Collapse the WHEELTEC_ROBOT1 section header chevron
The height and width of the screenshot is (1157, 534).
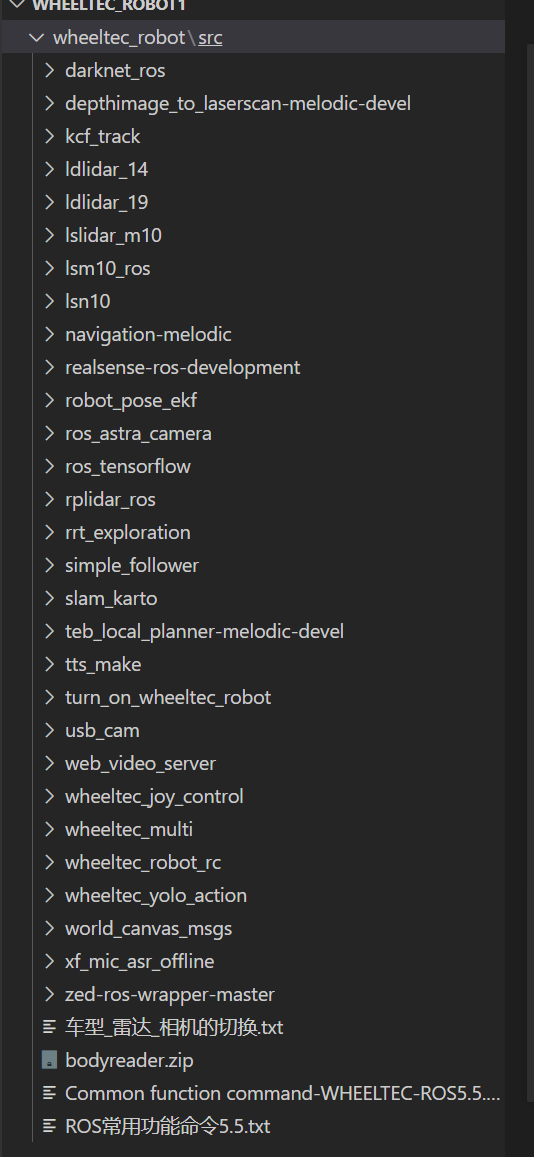click(17, 5)
